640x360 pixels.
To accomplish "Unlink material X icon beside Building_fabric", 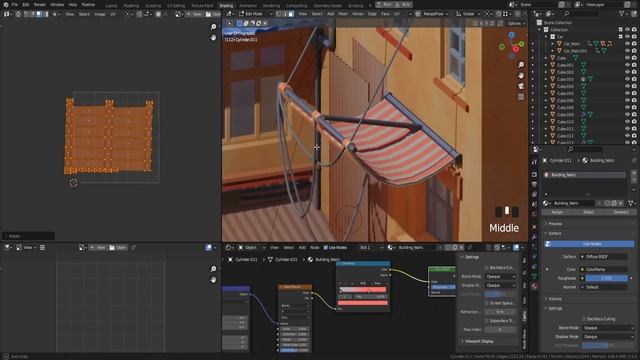I will point(621,203).
